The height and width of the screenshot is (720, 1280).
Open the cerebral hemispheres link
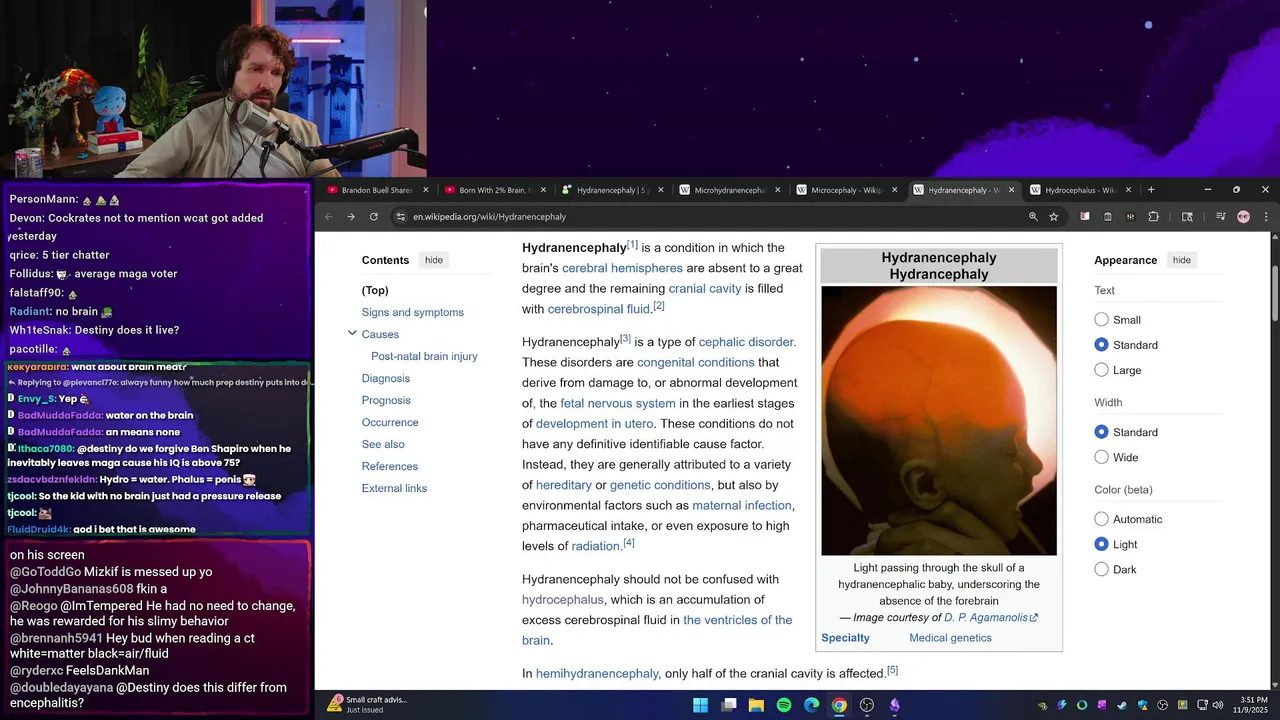(622, 268)
